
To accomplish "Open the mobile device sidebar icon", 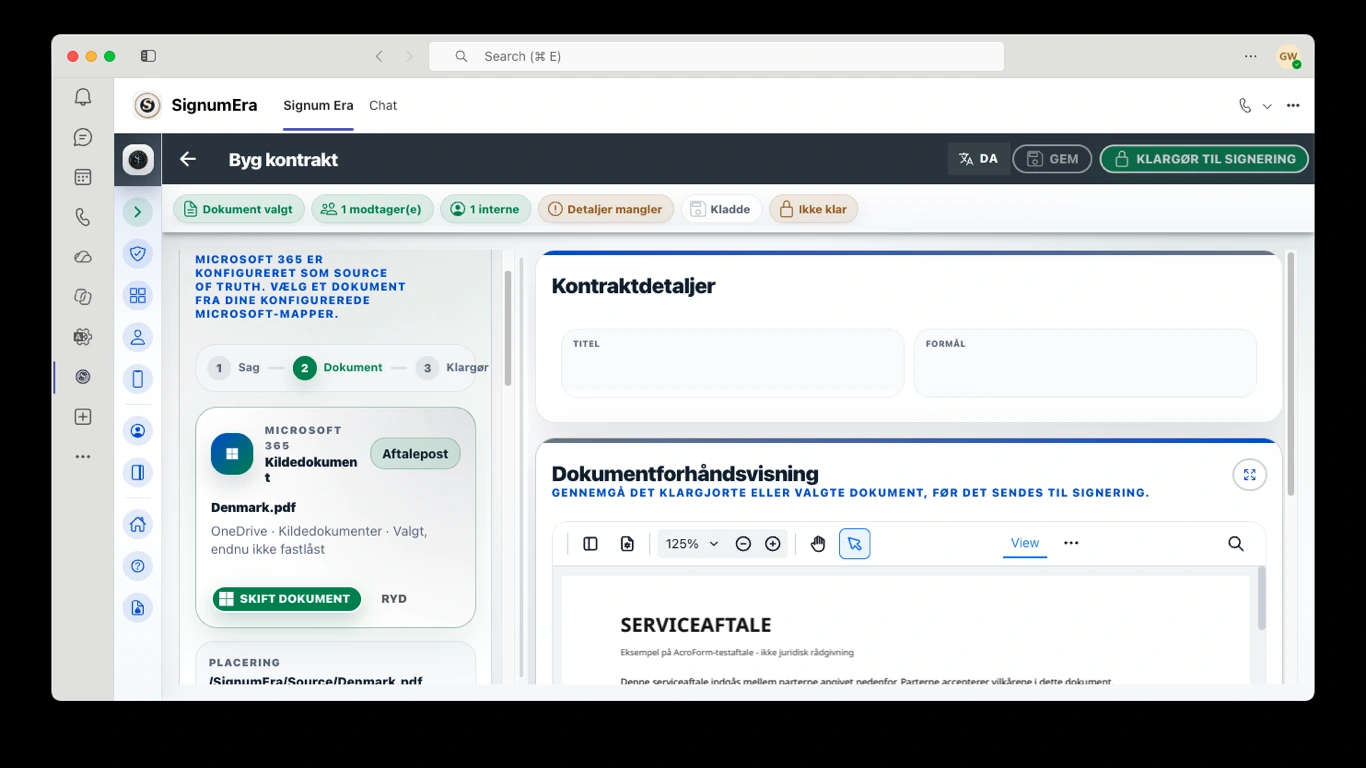I will point(138,379).
